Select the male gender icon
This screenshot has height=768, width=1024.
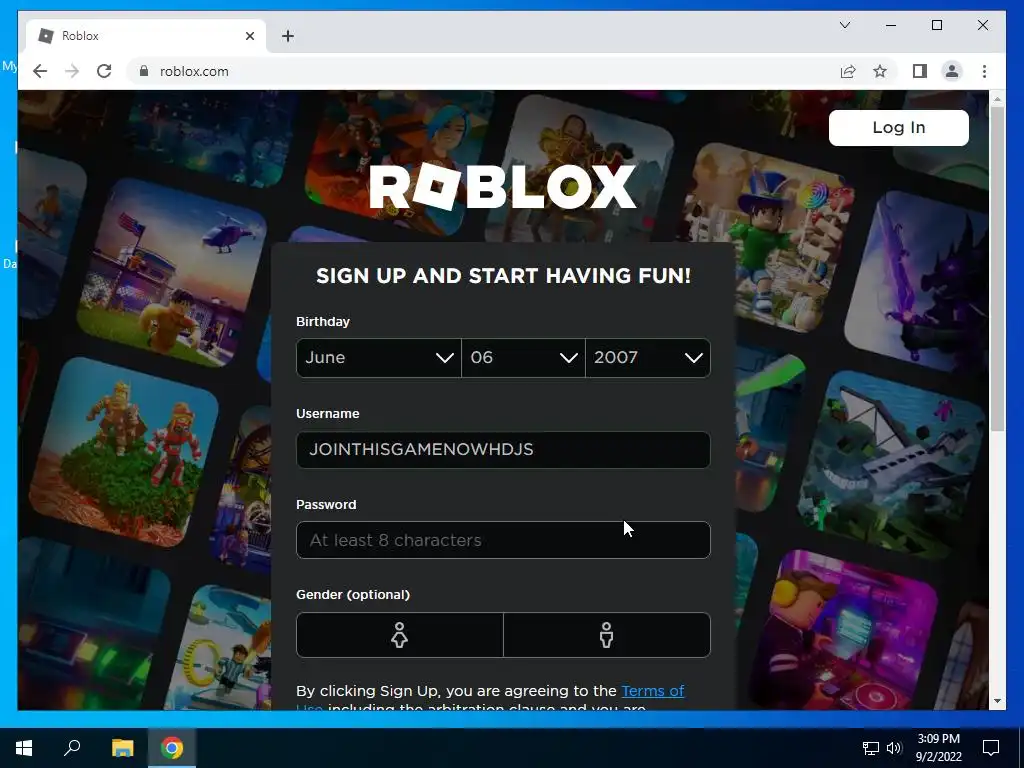(x=607, y=635)
